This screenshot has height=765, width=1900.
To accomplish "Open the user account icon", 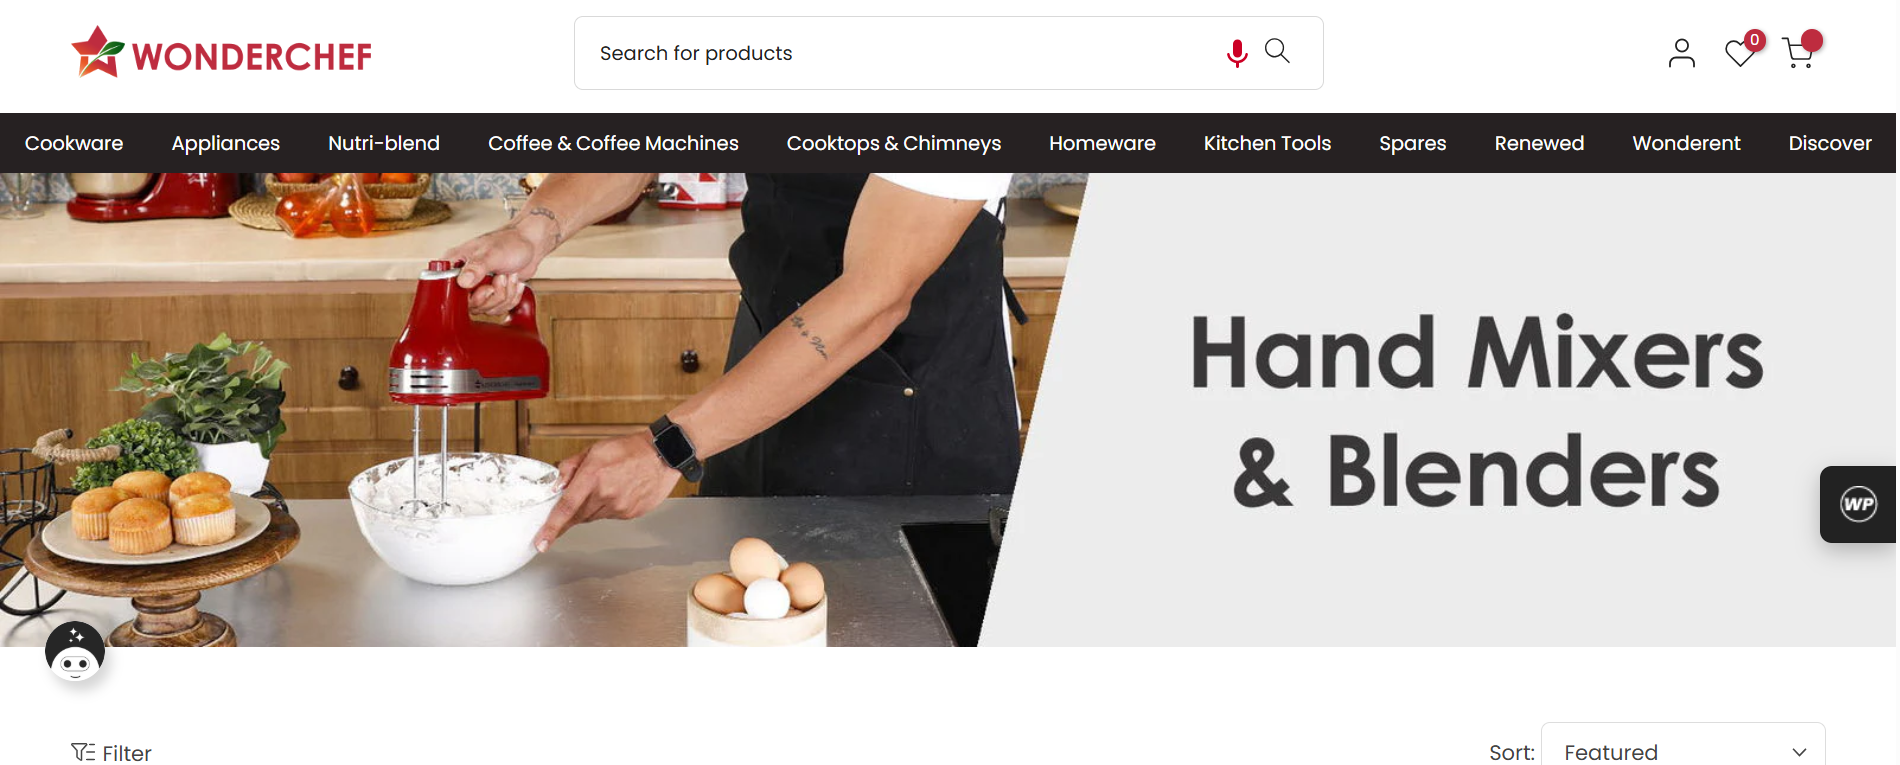I will tap(1682, 53).
